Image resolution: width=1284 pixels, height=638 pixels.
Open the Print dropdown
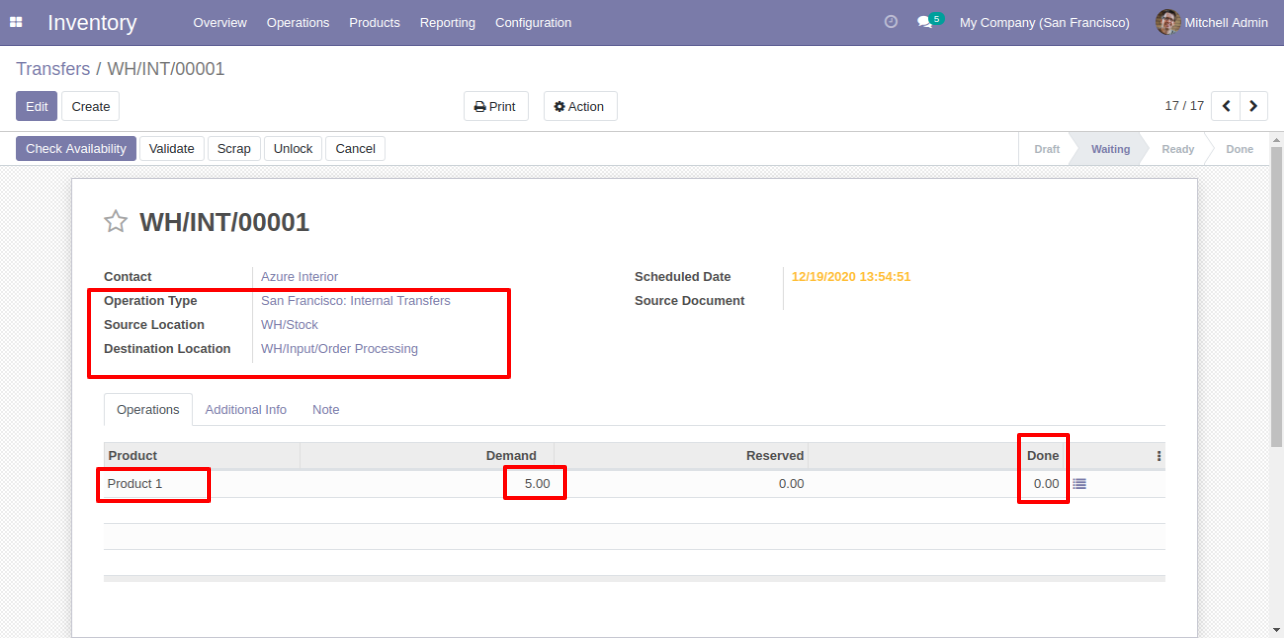(x=495, y=106)
